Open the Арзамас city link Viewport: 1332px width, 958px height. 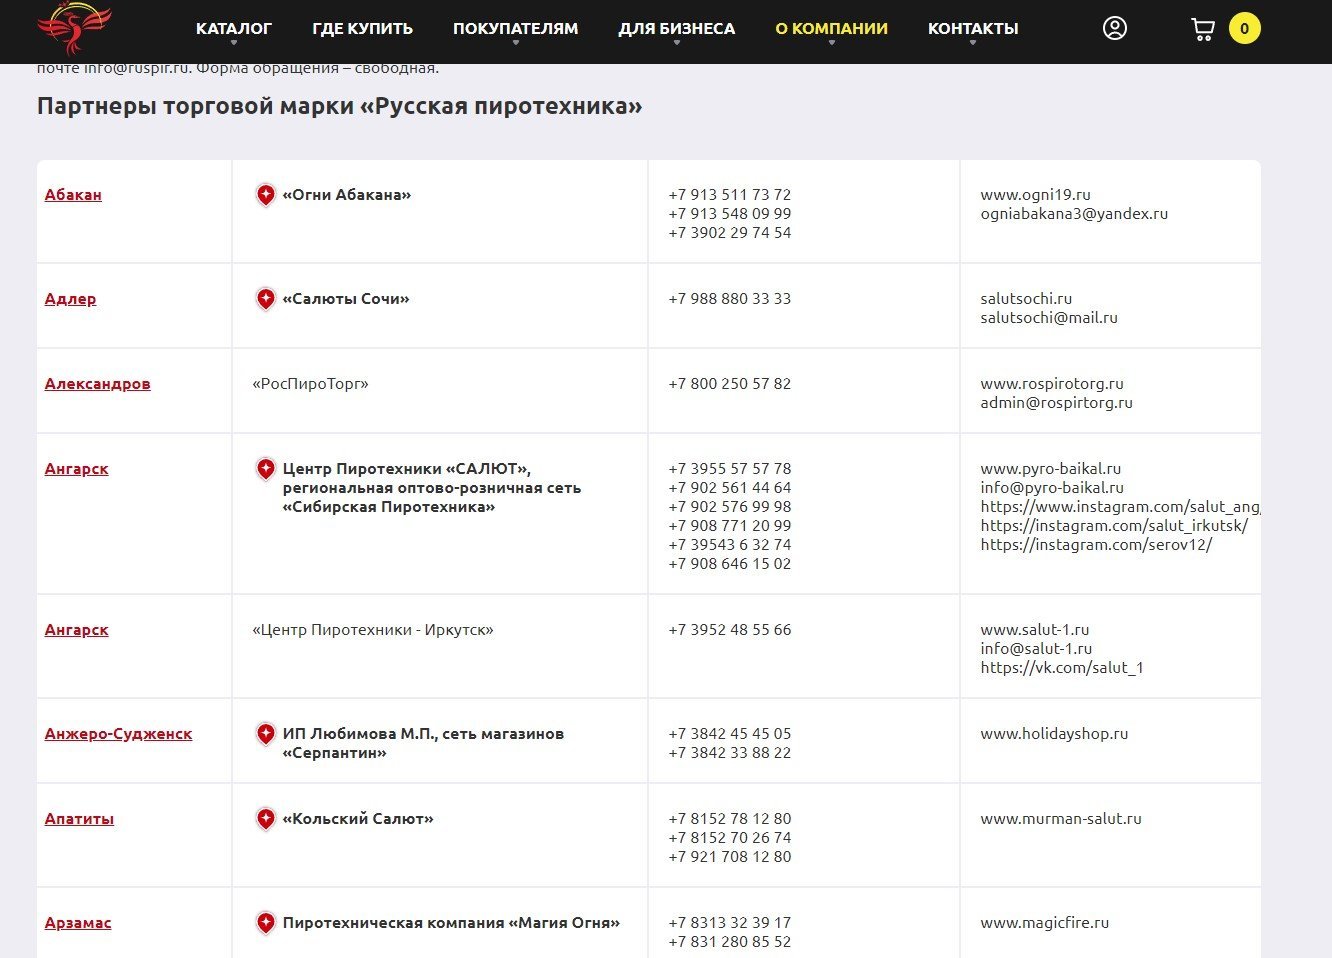(78, 923)
